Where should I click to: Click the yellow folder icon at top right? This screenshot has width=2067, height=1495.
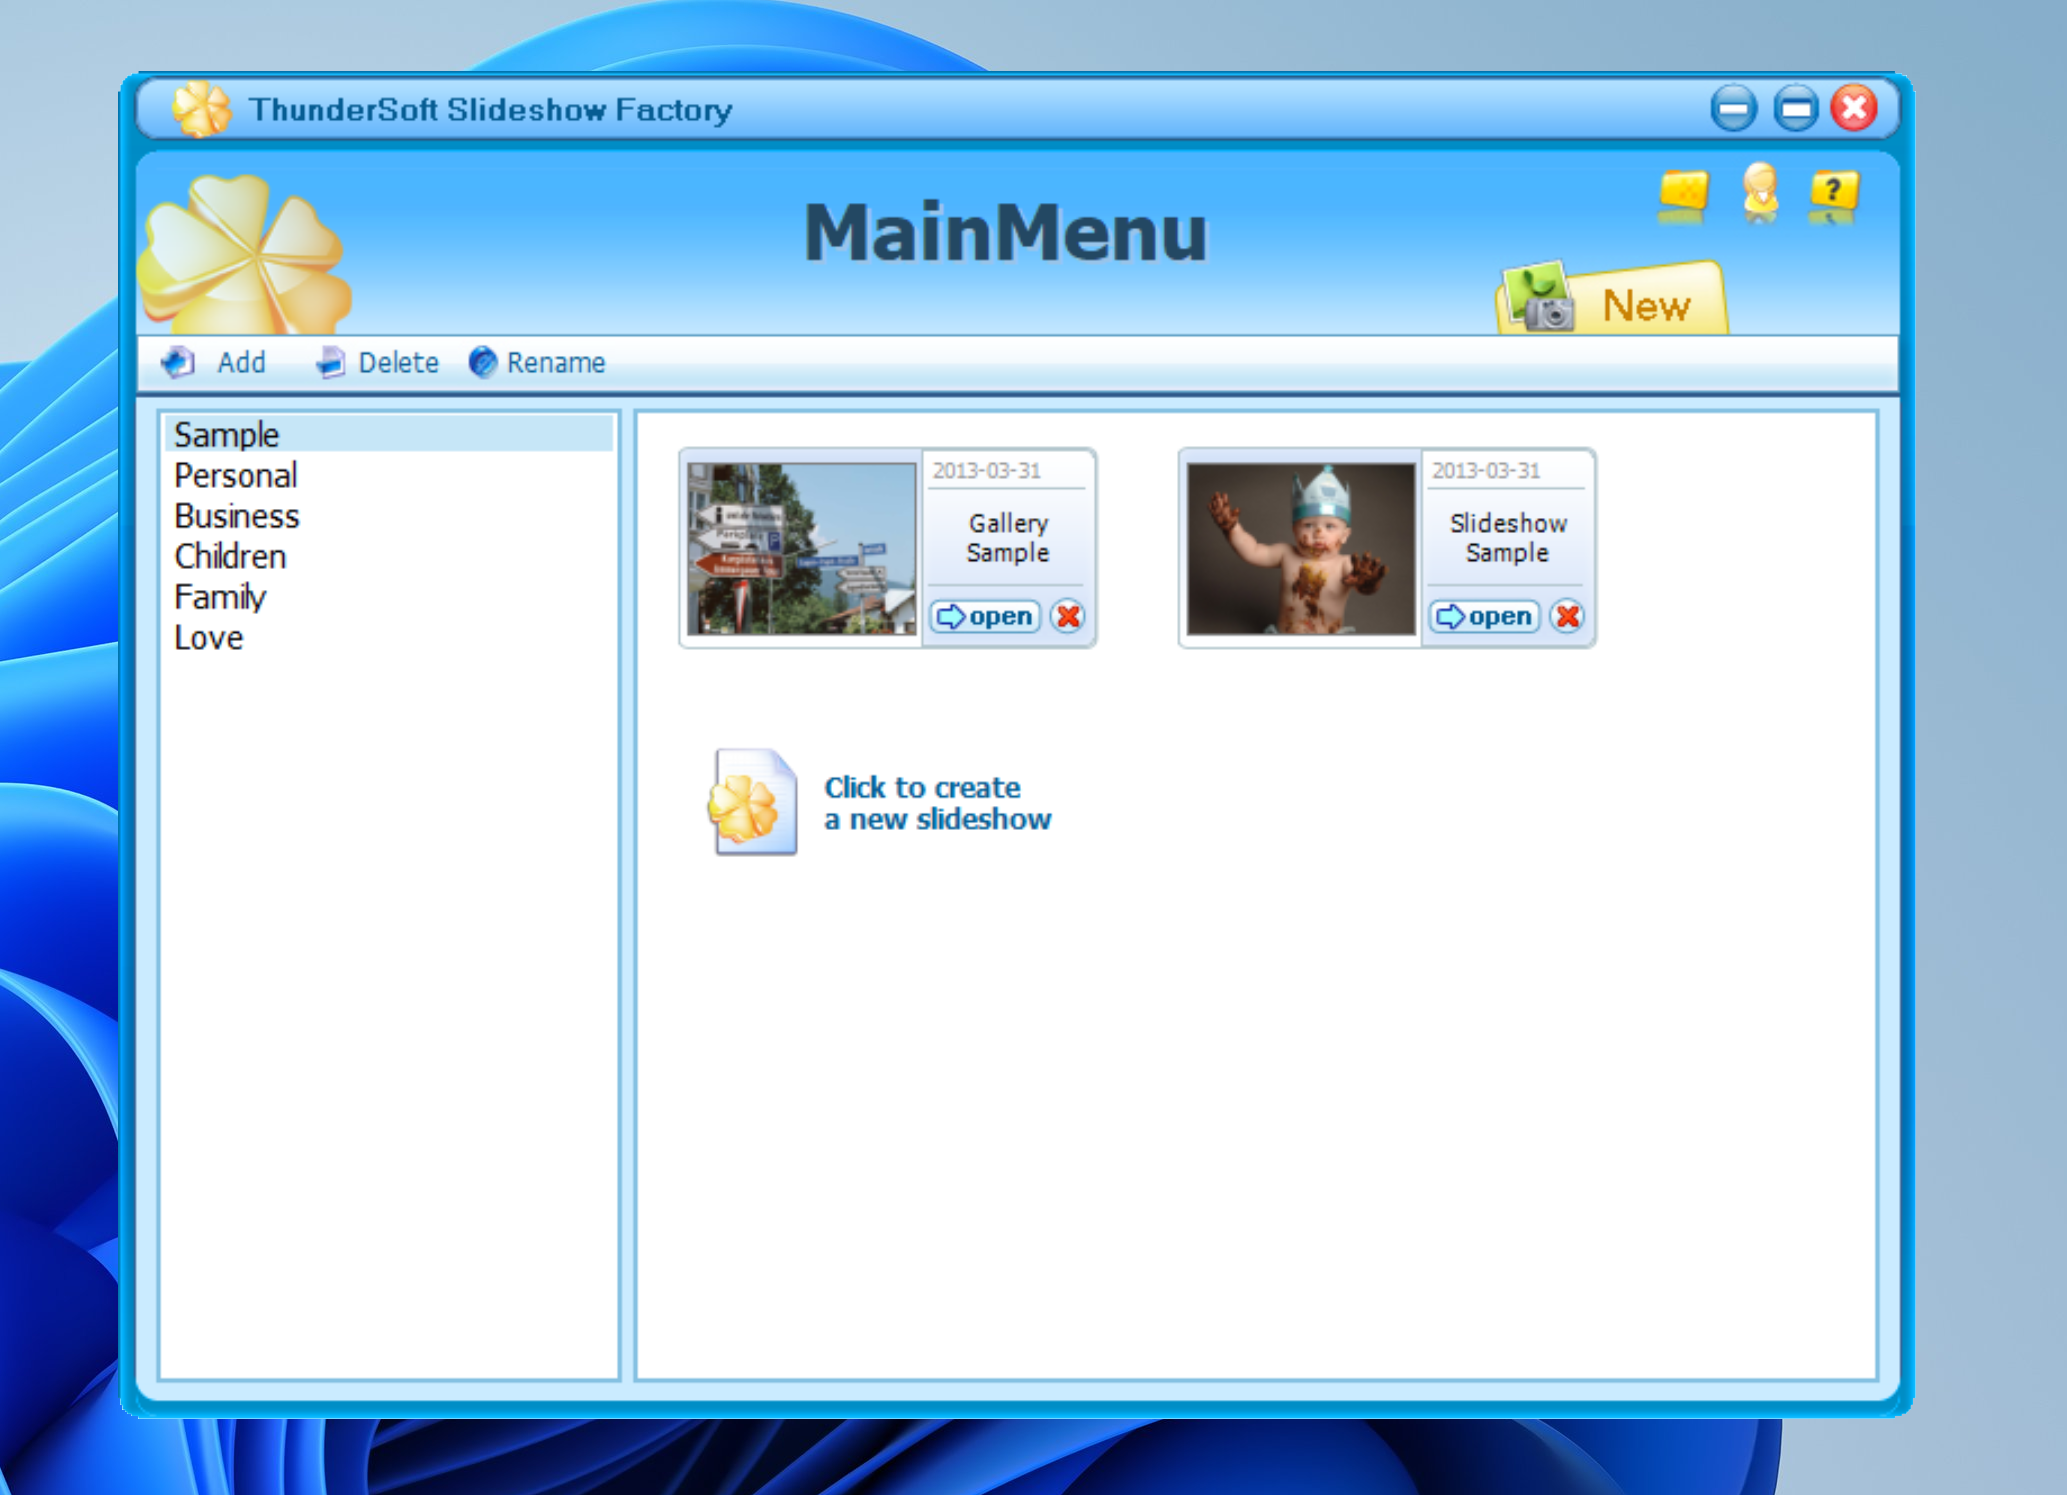pyautogui.click(x=1683, y=192)
